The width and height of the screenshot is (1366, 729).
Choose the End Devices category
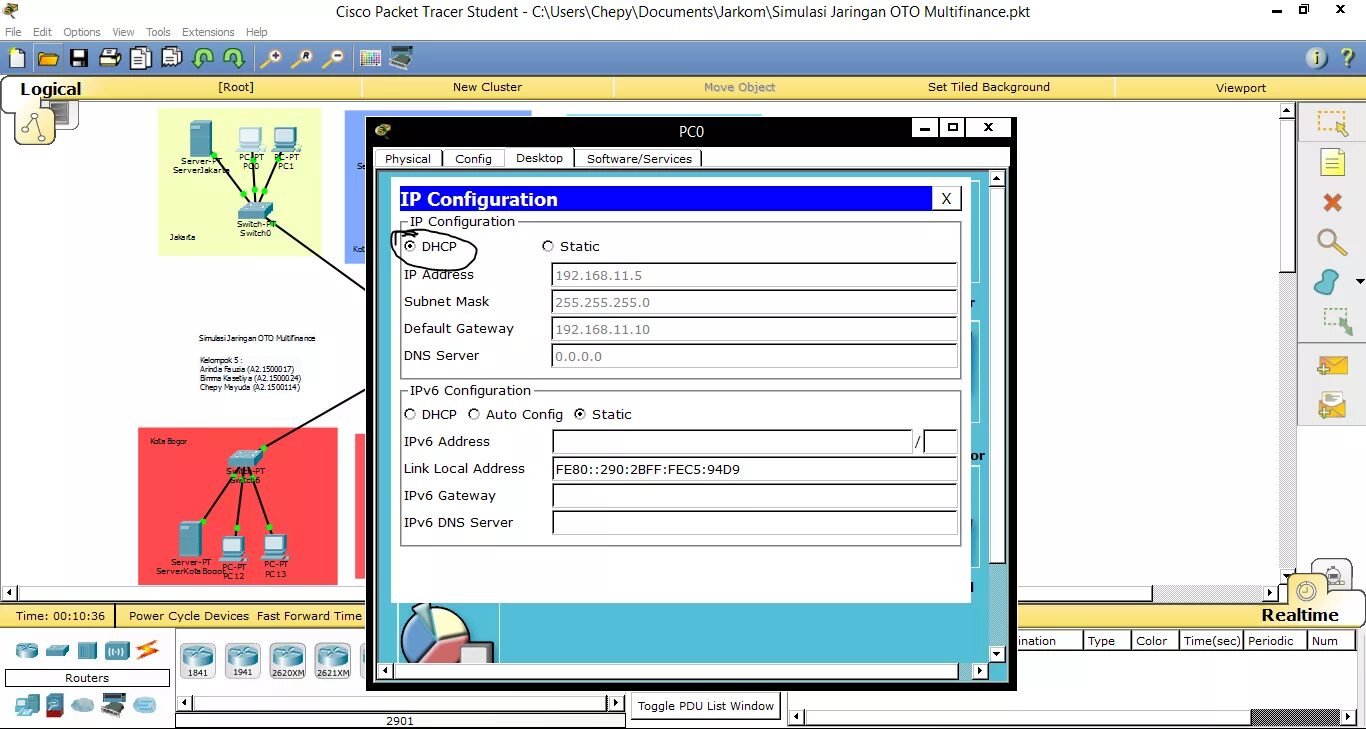26,705
